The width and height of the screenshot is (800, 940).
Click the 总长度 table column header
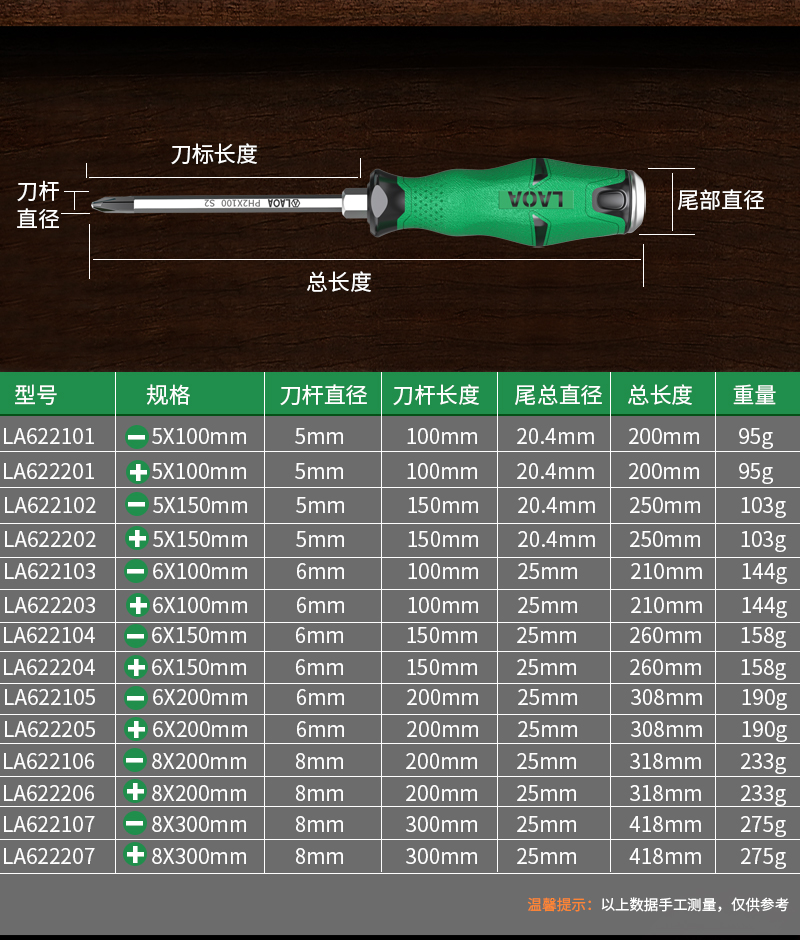coord(660,395)
